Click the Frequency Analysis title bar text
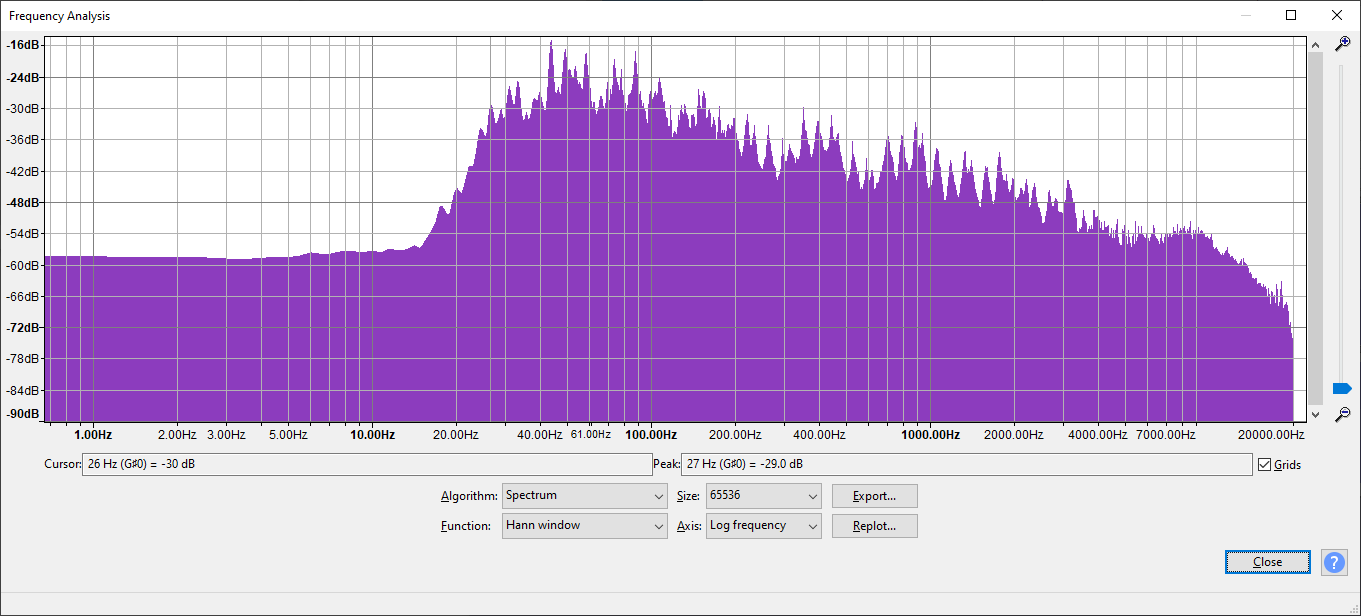Screen dimensions: 1361x616 [x=60, y=16]
